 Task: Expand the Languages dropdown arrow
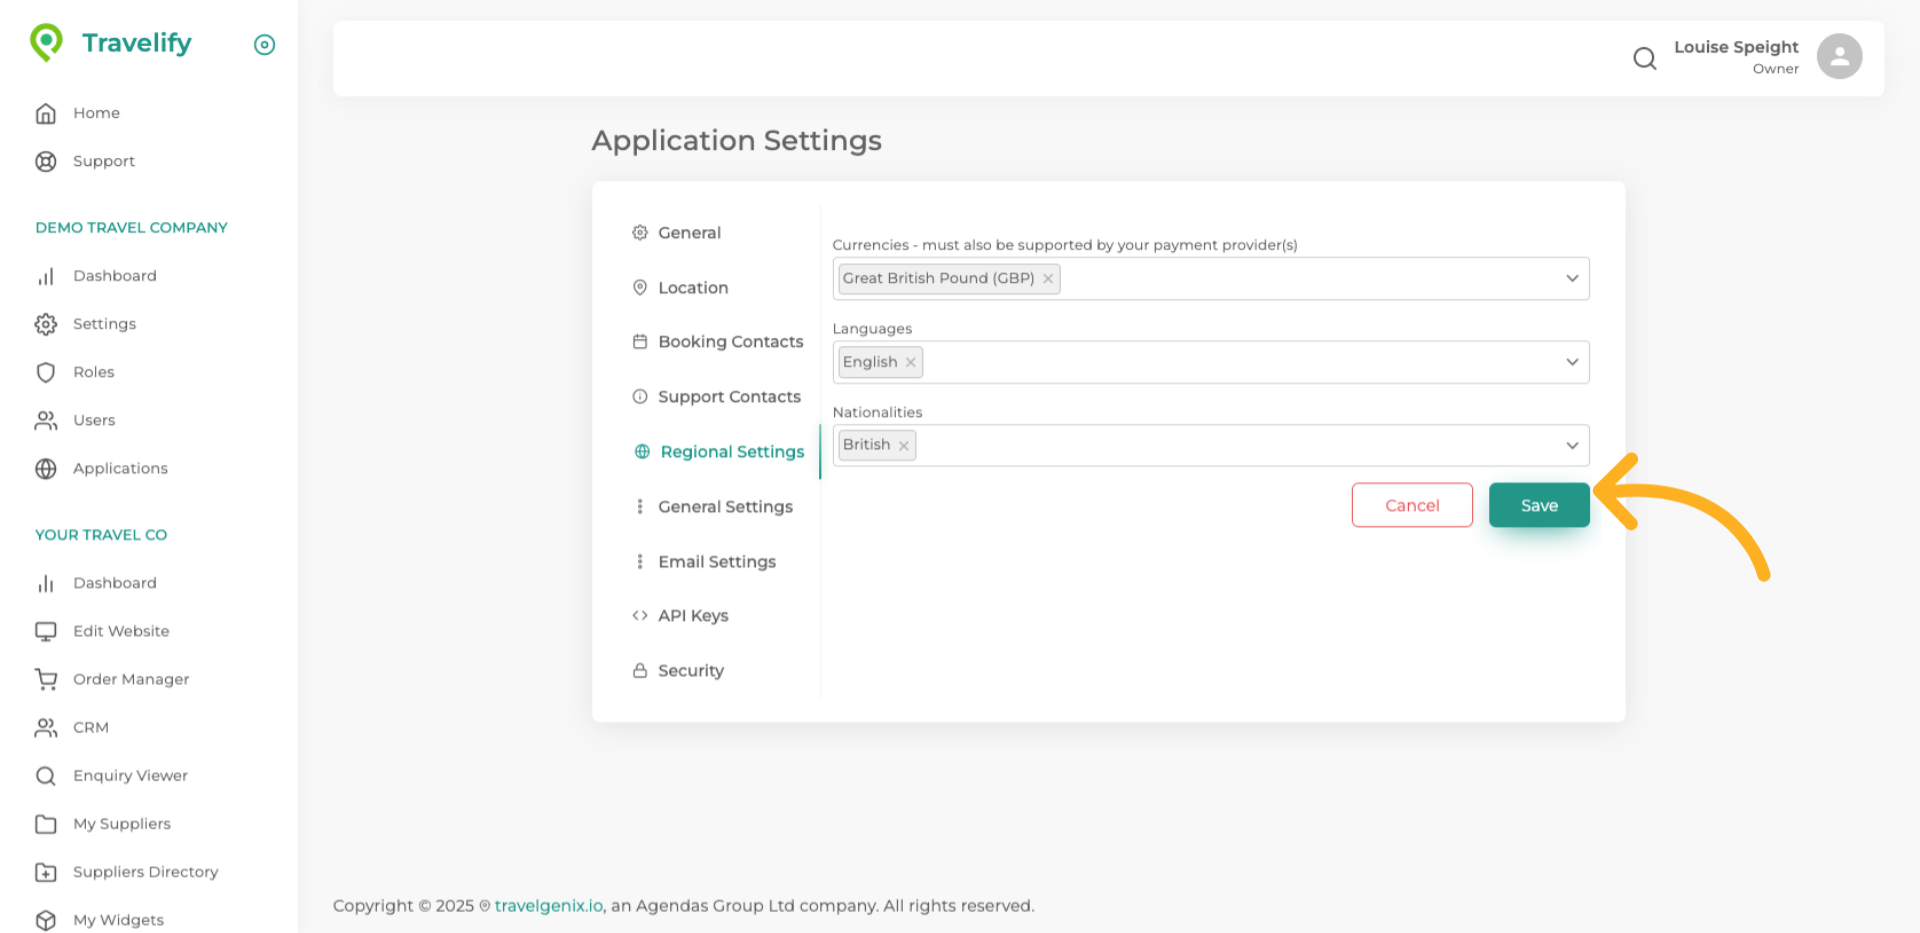click(x=1571, y=362)
